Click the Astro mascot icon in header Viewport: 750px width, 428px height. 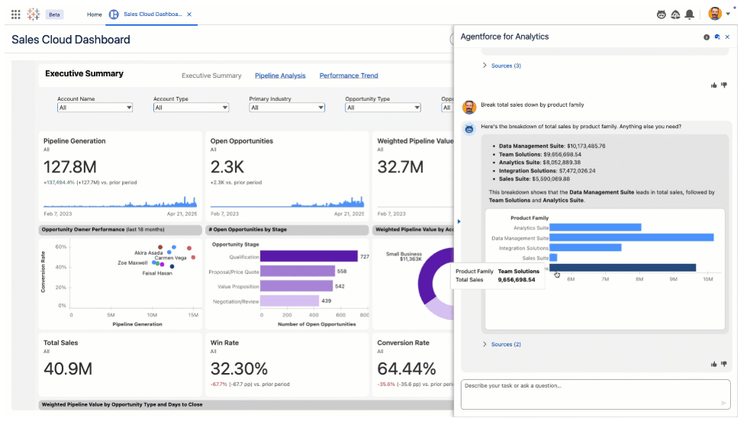661,15
